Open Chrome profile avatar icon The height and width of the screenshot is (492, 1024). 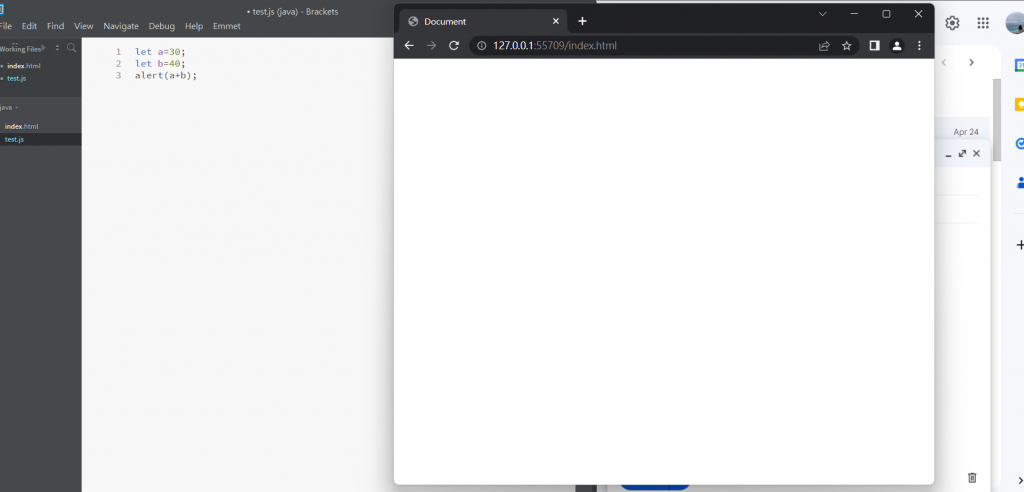point(897,46)
